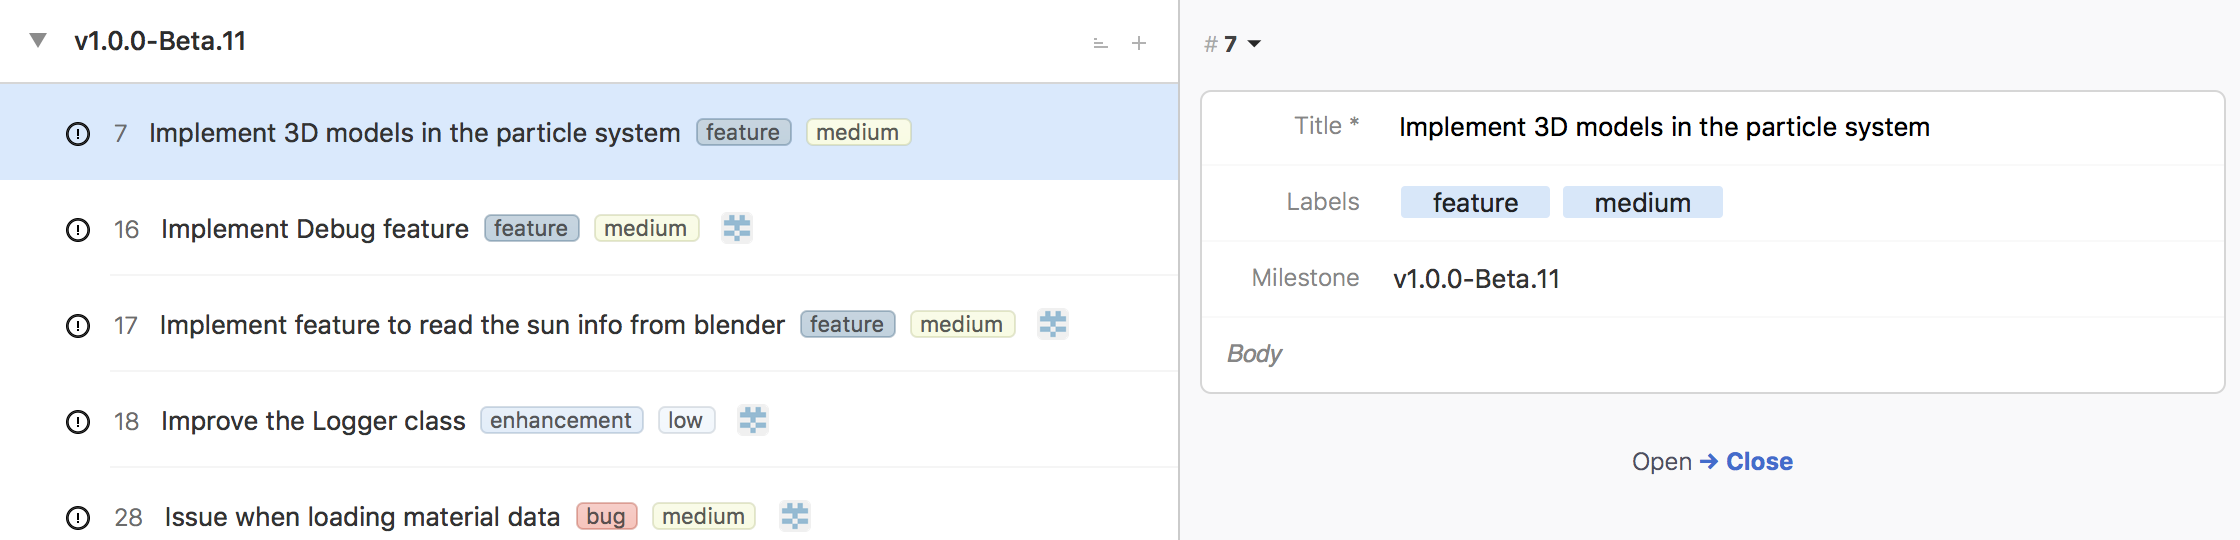
Task: Click the Title input field
Action: pos(1800,127)
